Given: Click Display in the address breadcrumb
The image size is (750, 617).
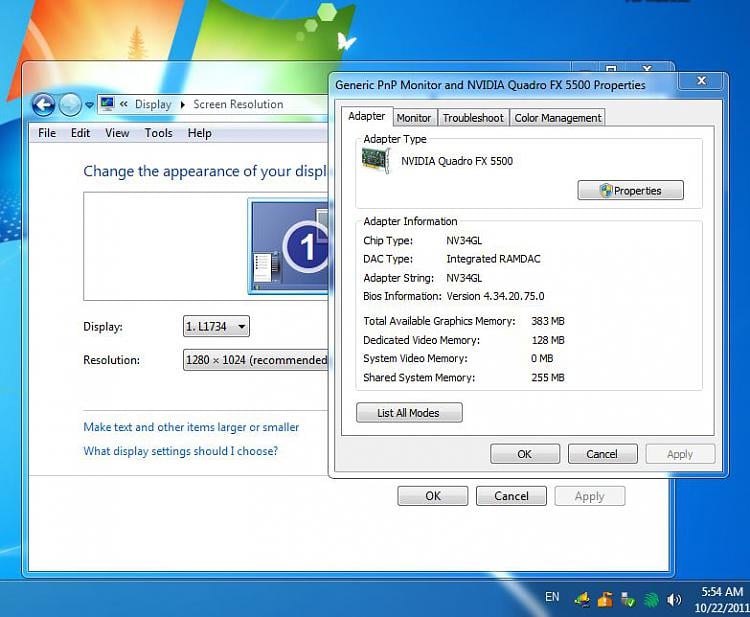Looking at the screenshot, I should pyautogui.click(x=153, y=104).
